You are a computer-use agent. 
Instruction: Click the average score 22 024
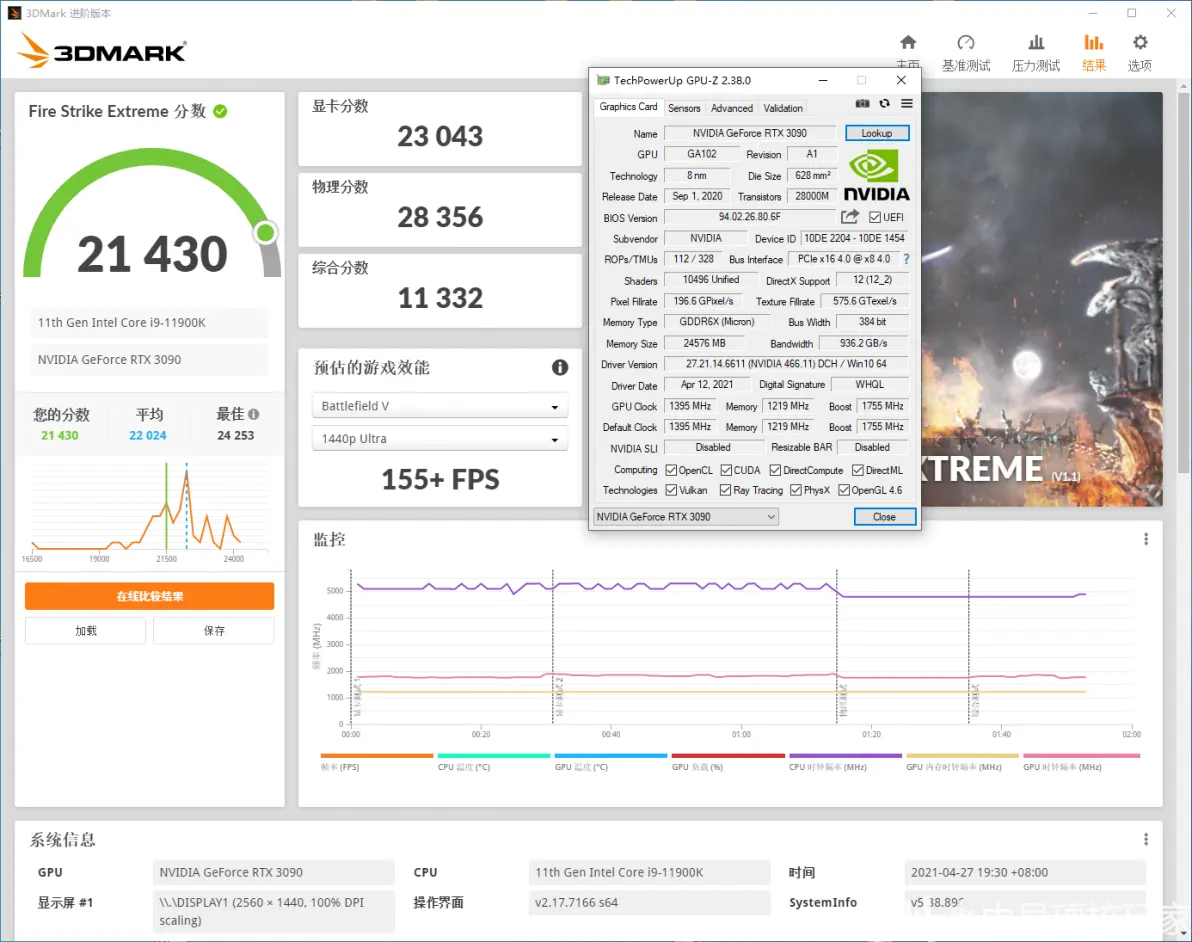[x=147, y=436]
